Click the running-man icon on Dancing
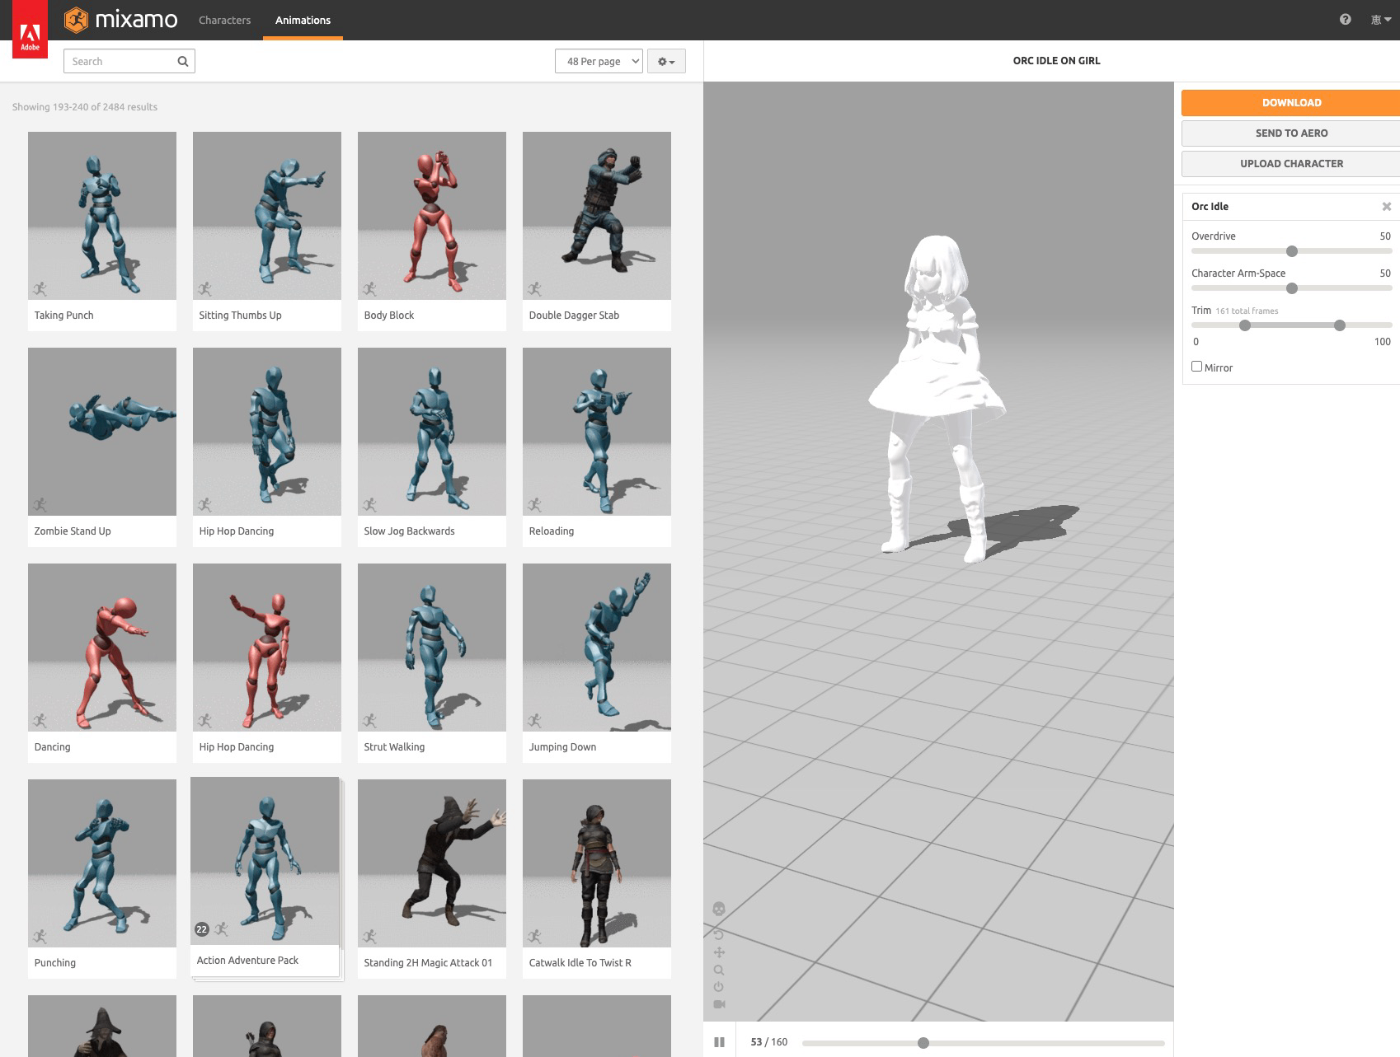 [40, 721]
